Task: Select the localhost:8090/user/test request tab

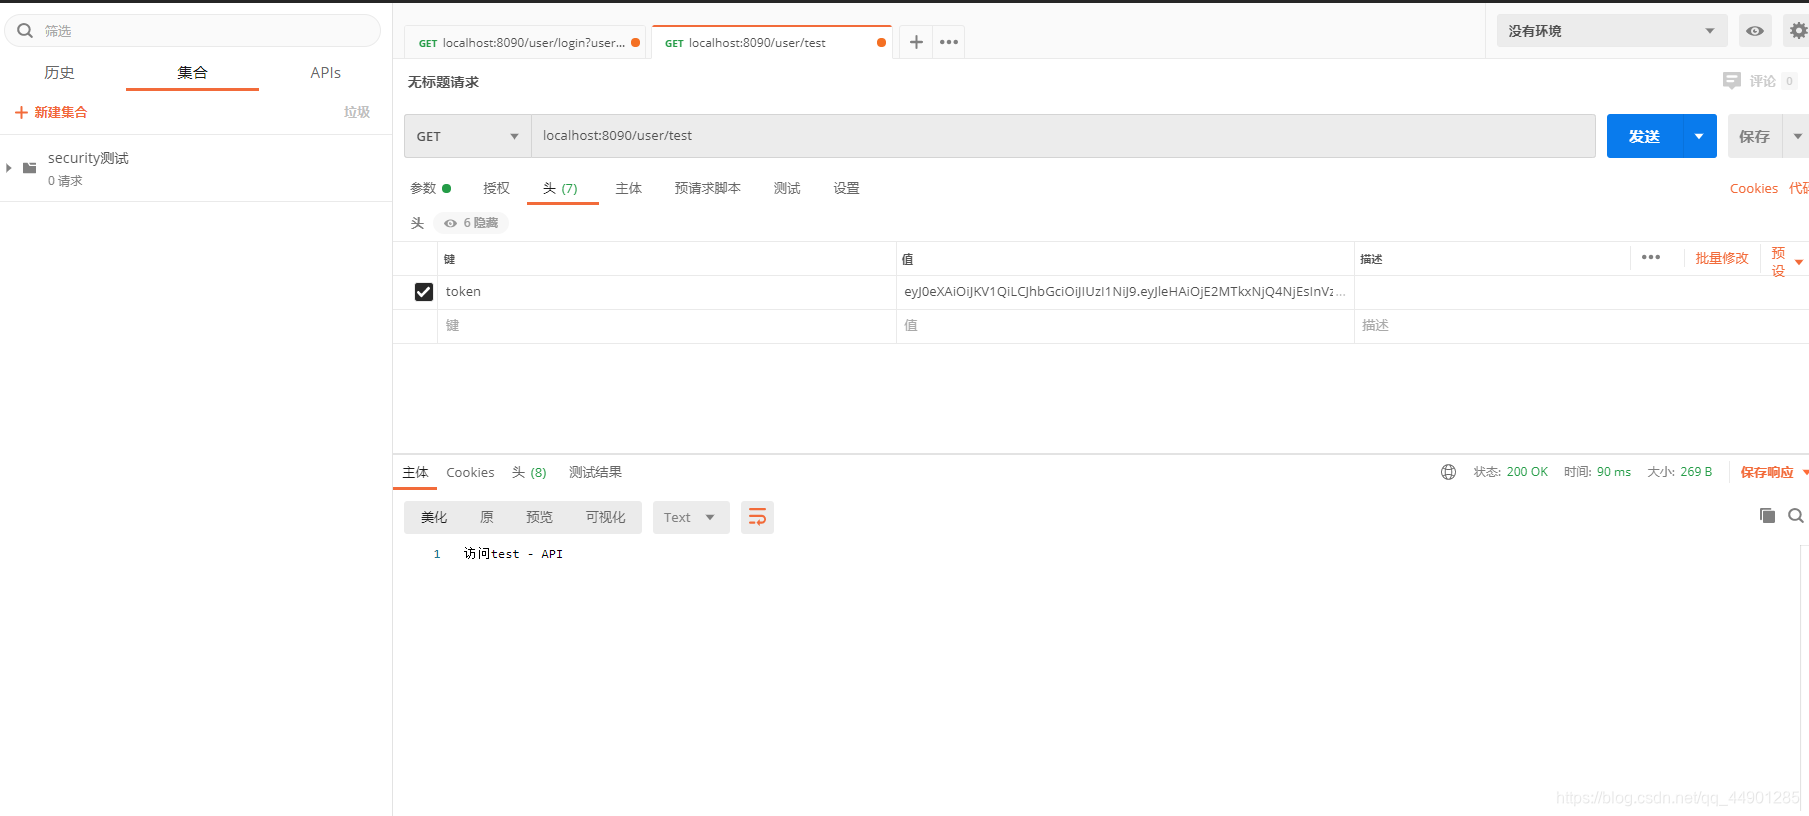Action: [x=771, y=42]
